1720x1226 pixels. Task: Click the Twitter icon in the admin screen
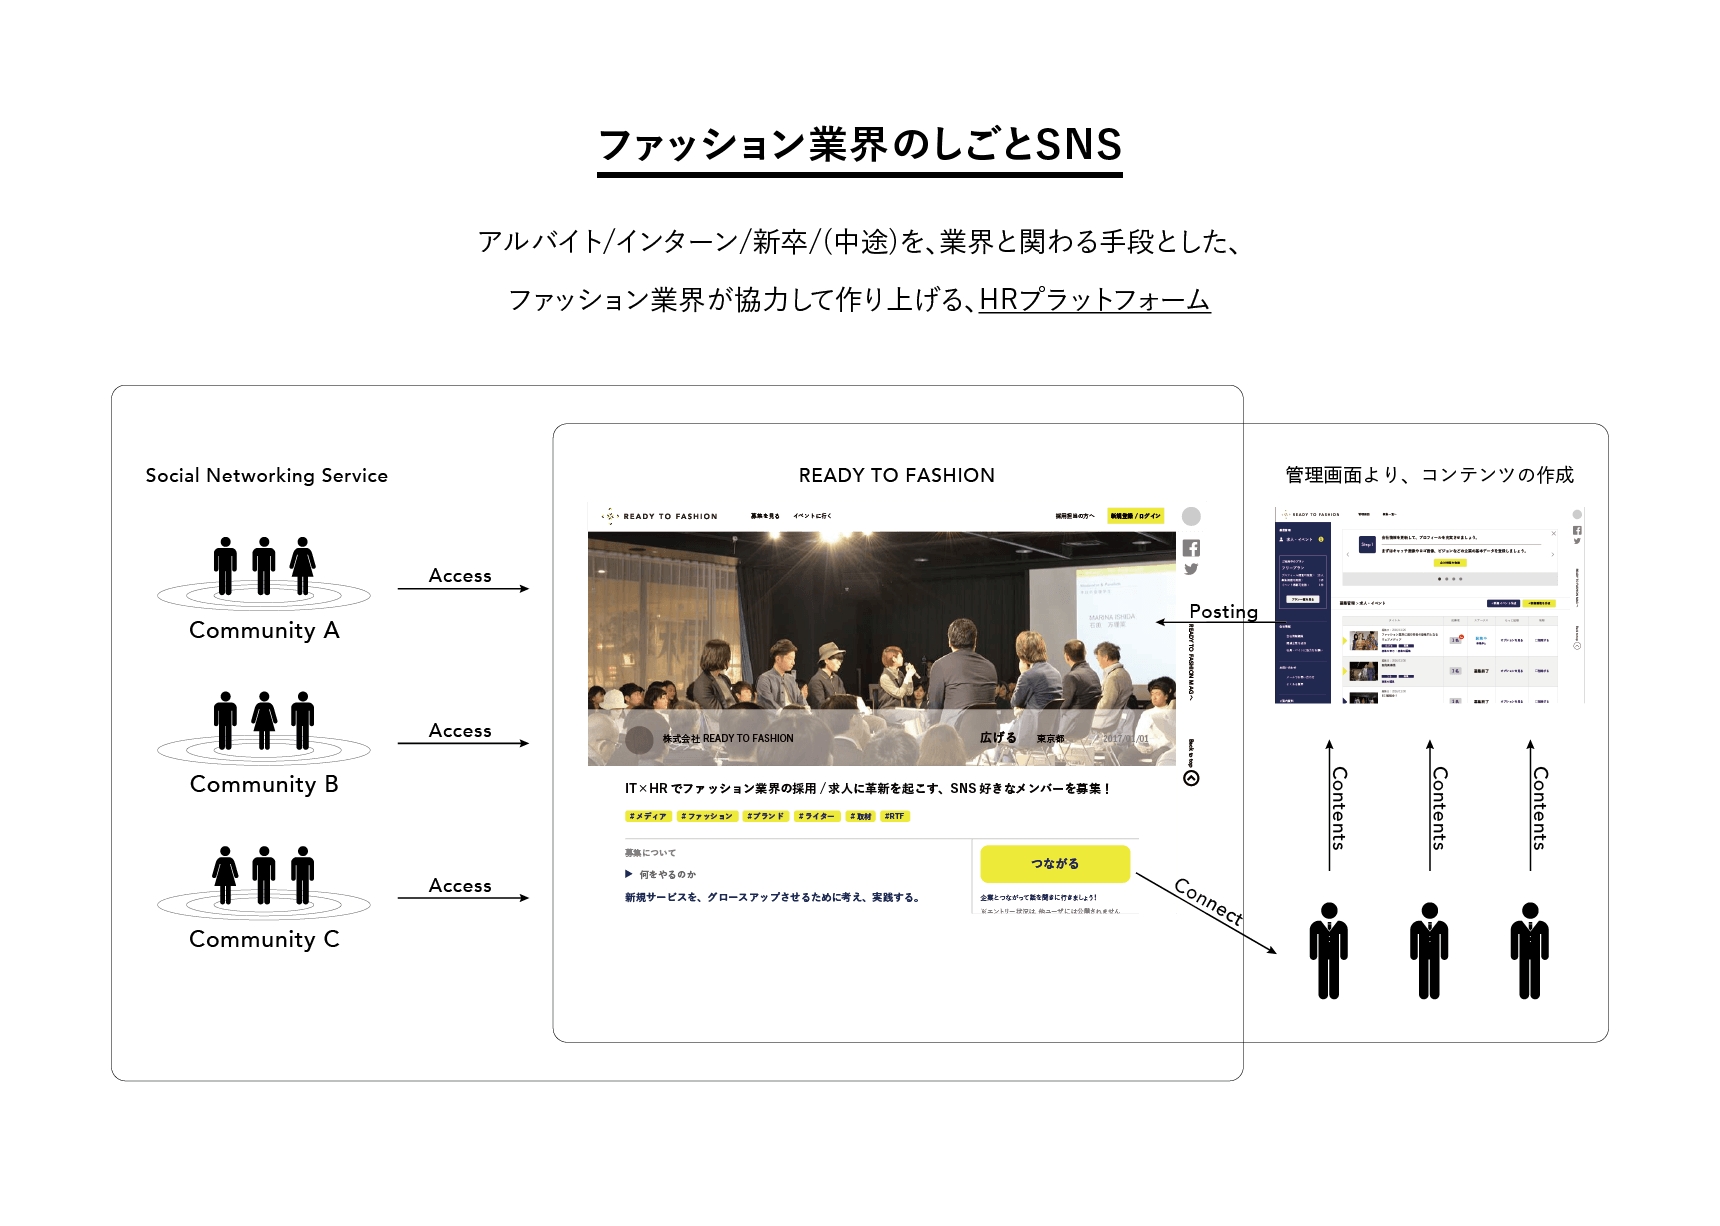(1577, 541)
